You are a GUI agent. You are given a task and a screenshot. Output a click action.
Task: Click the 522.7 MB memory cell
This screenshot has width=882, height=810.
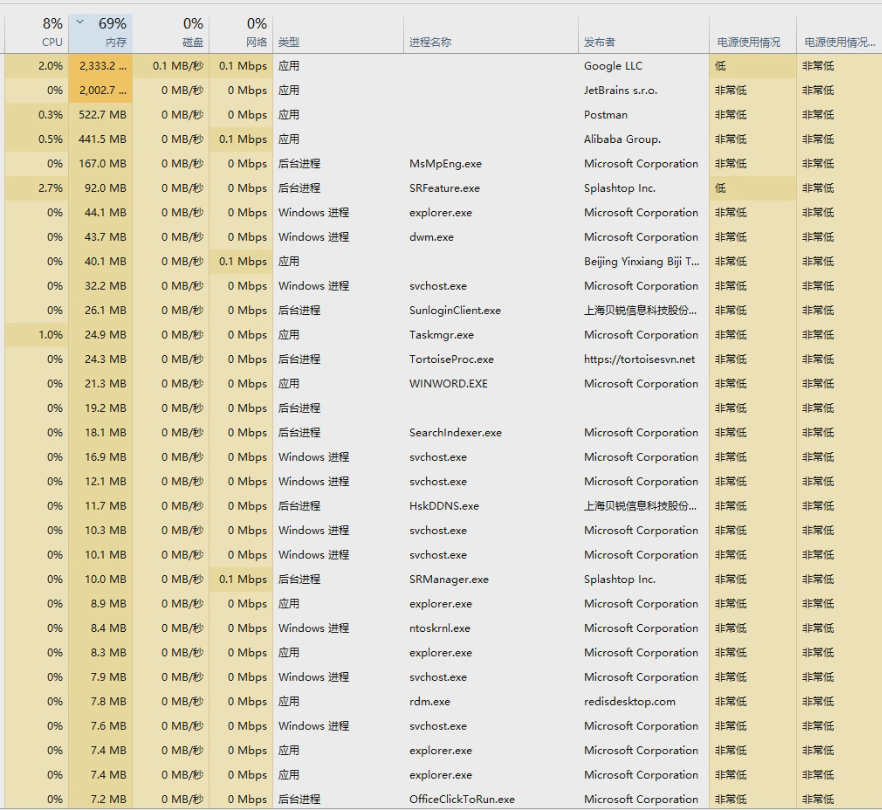[x=103, y=115]
